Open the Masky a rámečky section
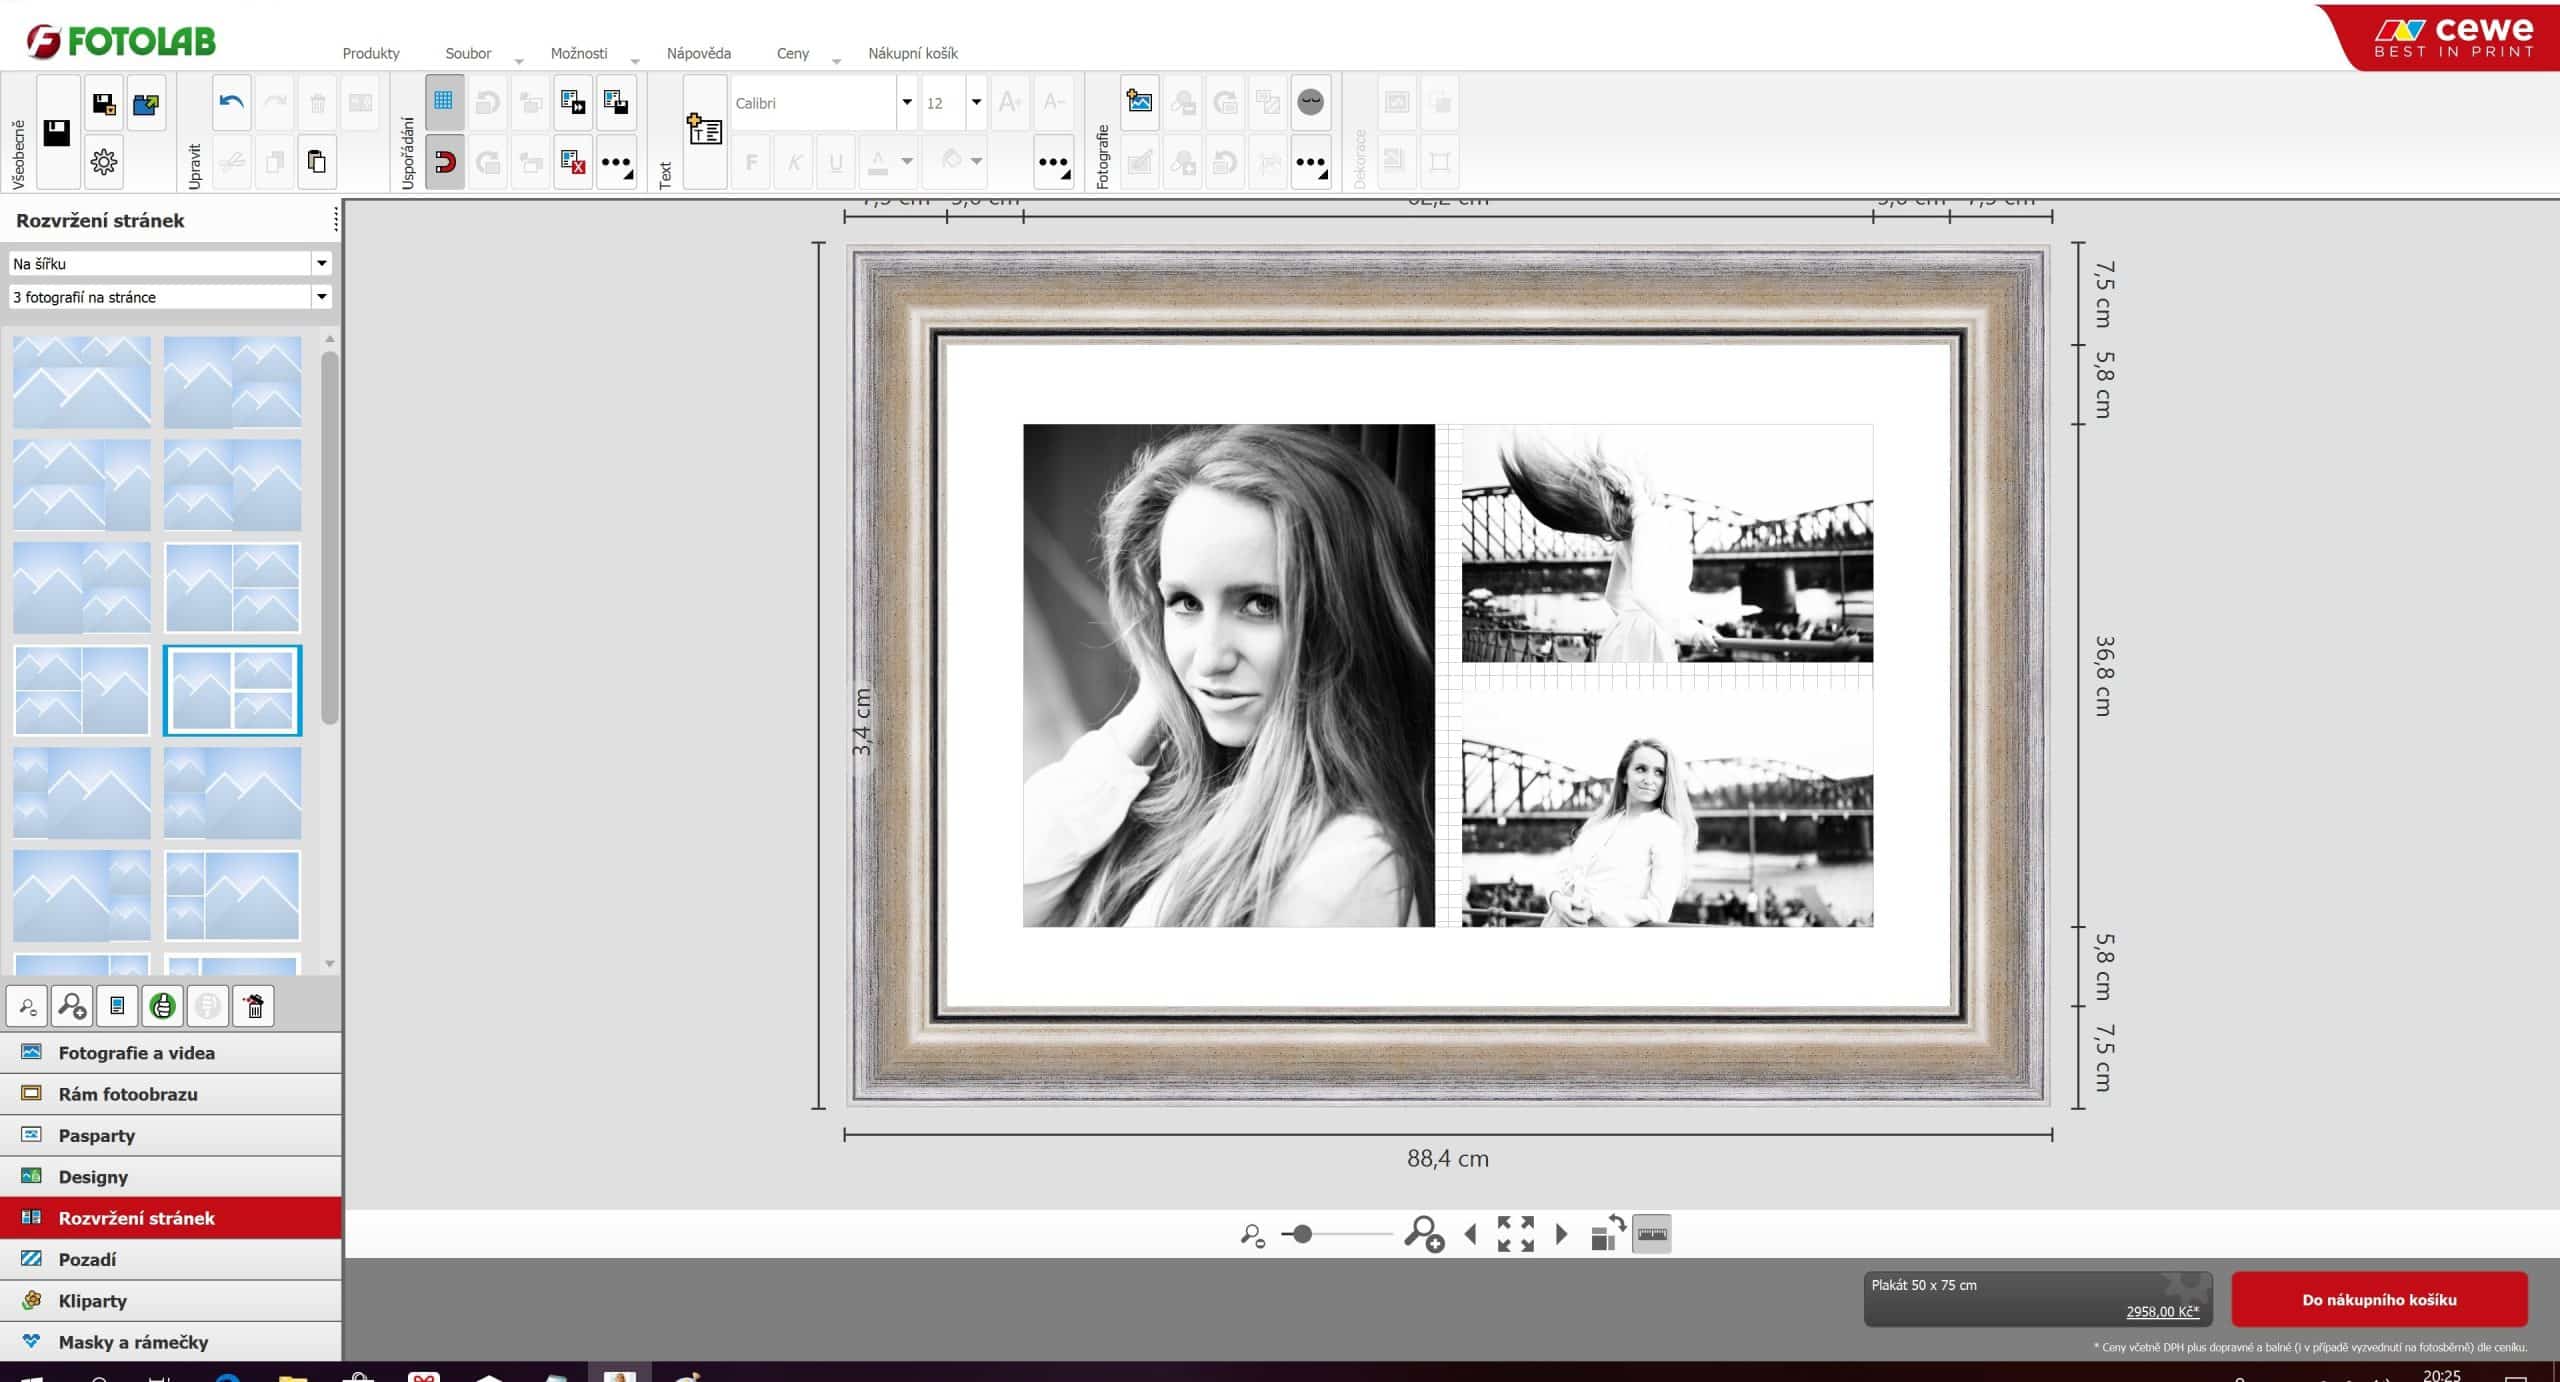 click(x=171, y=1342)
